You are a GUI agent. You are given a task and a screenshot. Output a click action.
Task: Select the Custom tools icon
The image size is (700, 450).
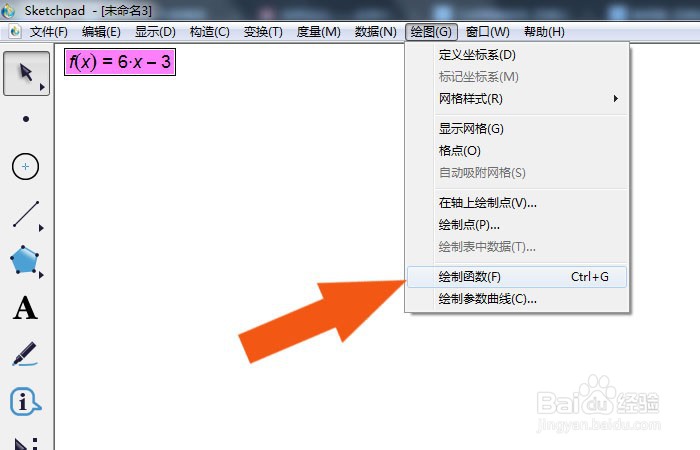(x=25, y=442)
